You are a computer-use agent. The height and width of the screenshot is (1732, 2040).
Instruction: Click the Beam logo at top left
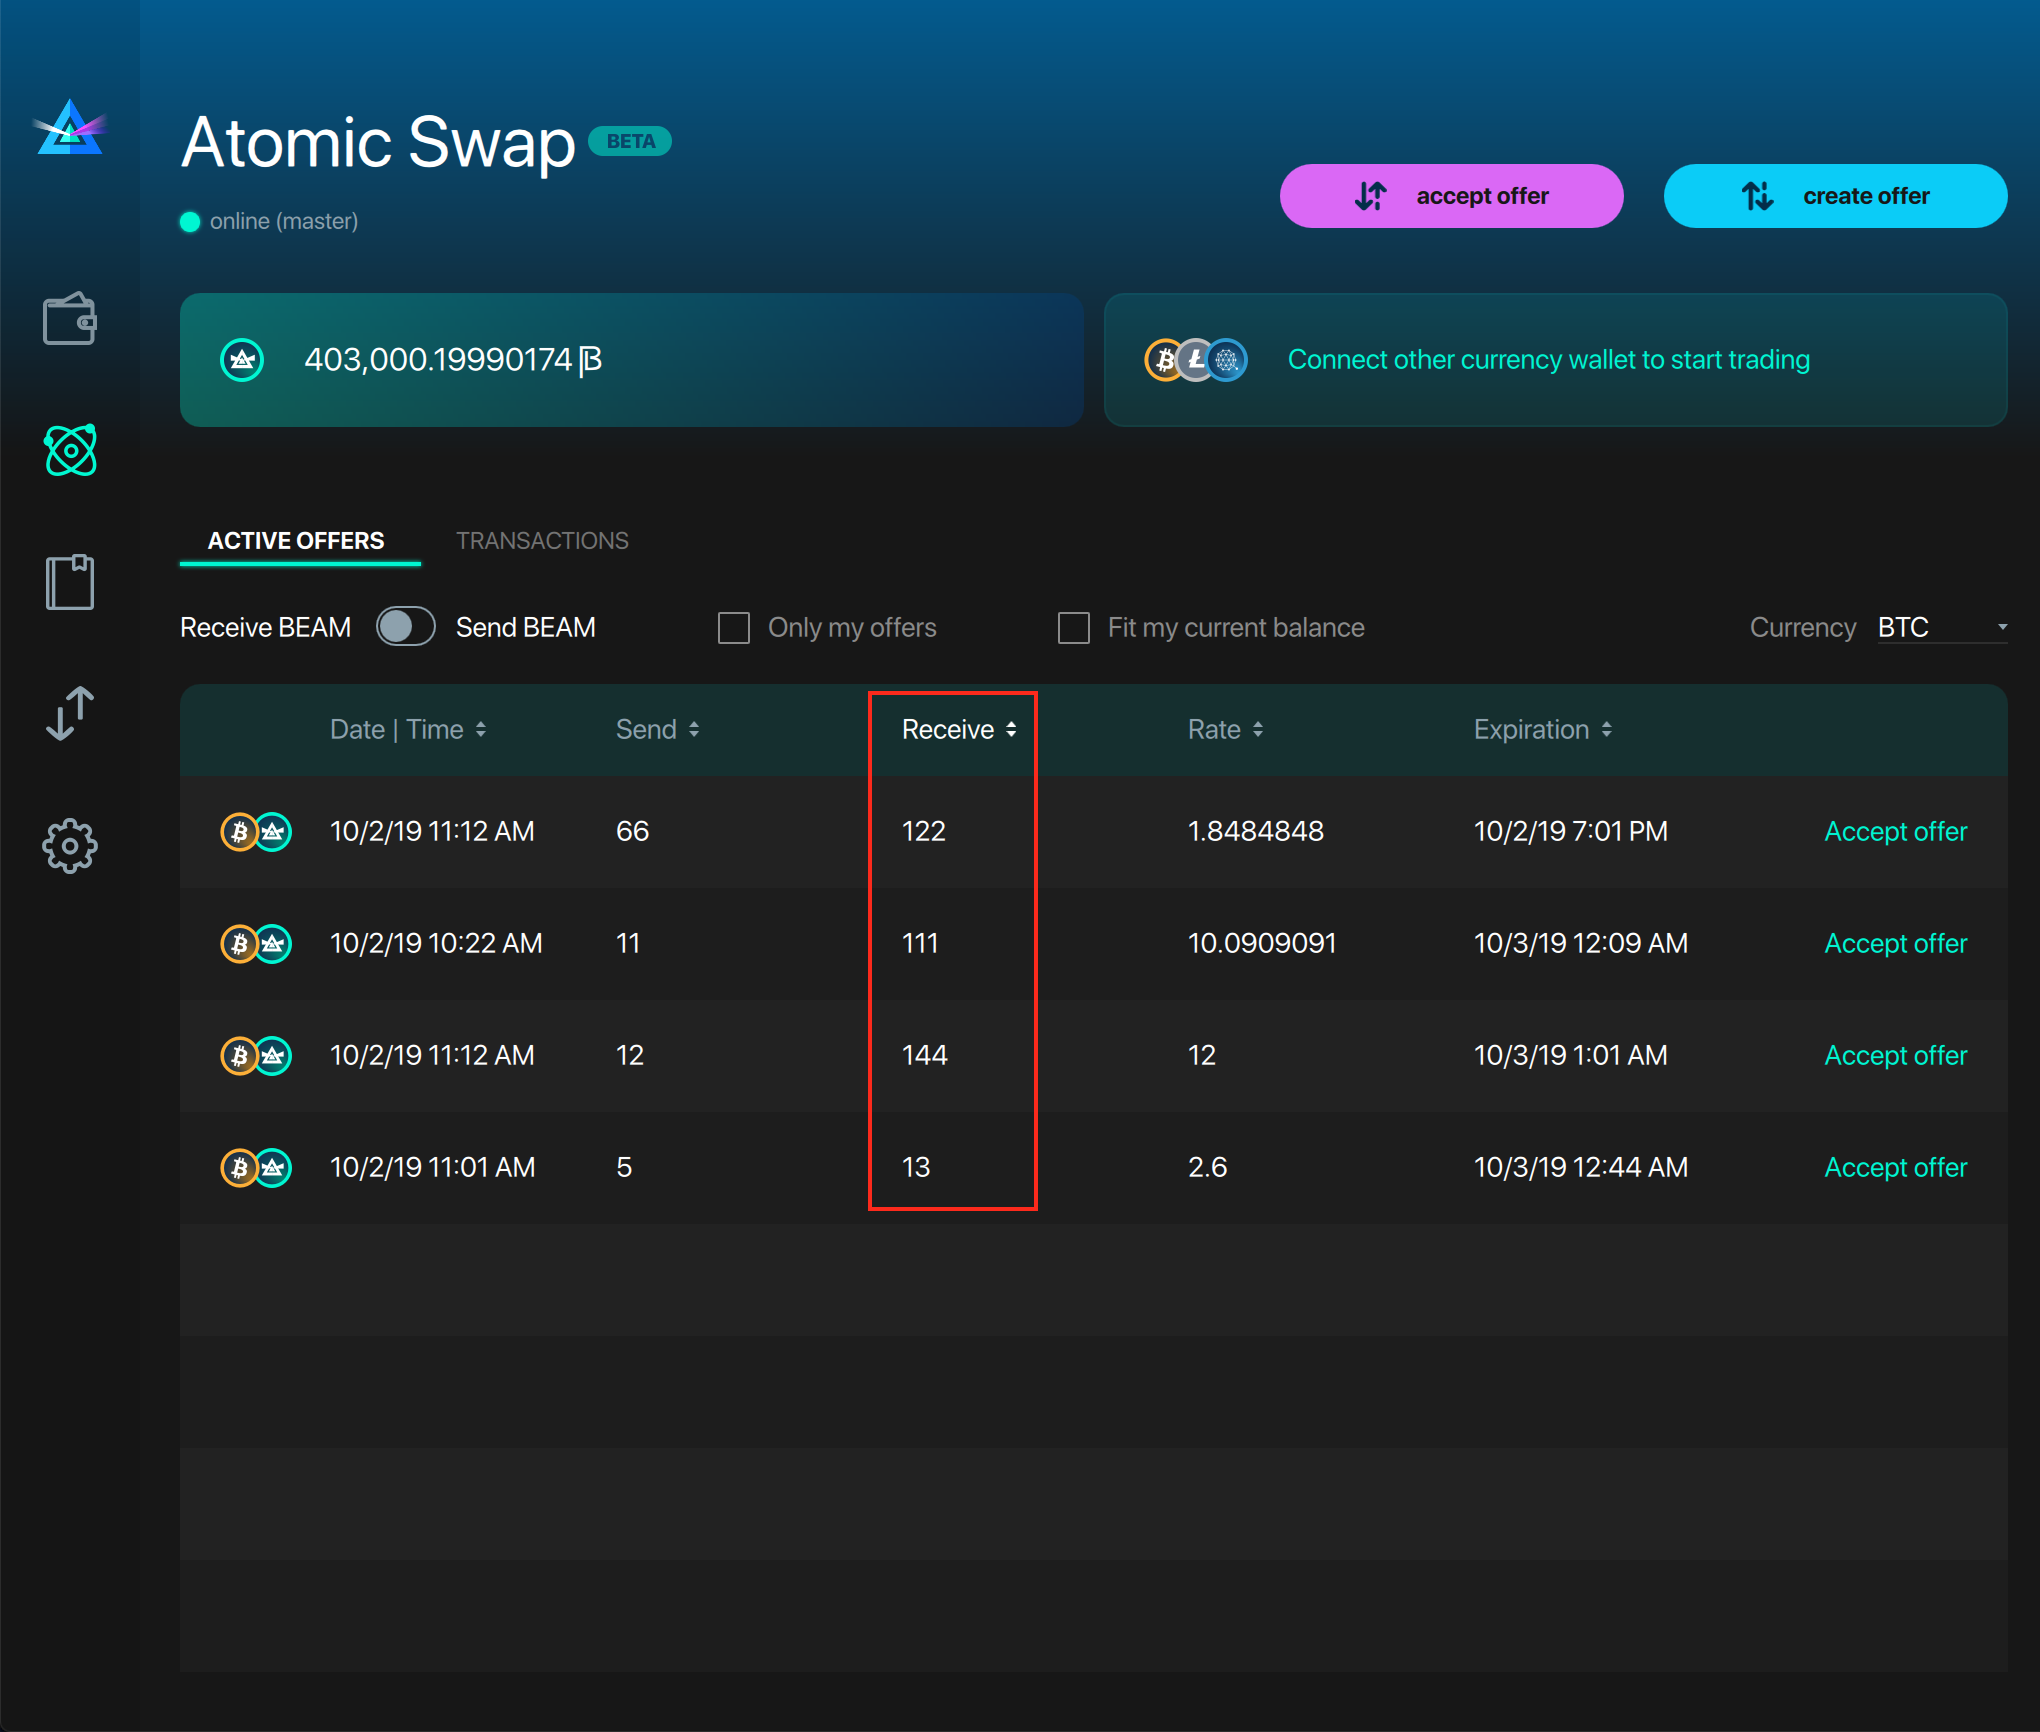click(70, 128)
